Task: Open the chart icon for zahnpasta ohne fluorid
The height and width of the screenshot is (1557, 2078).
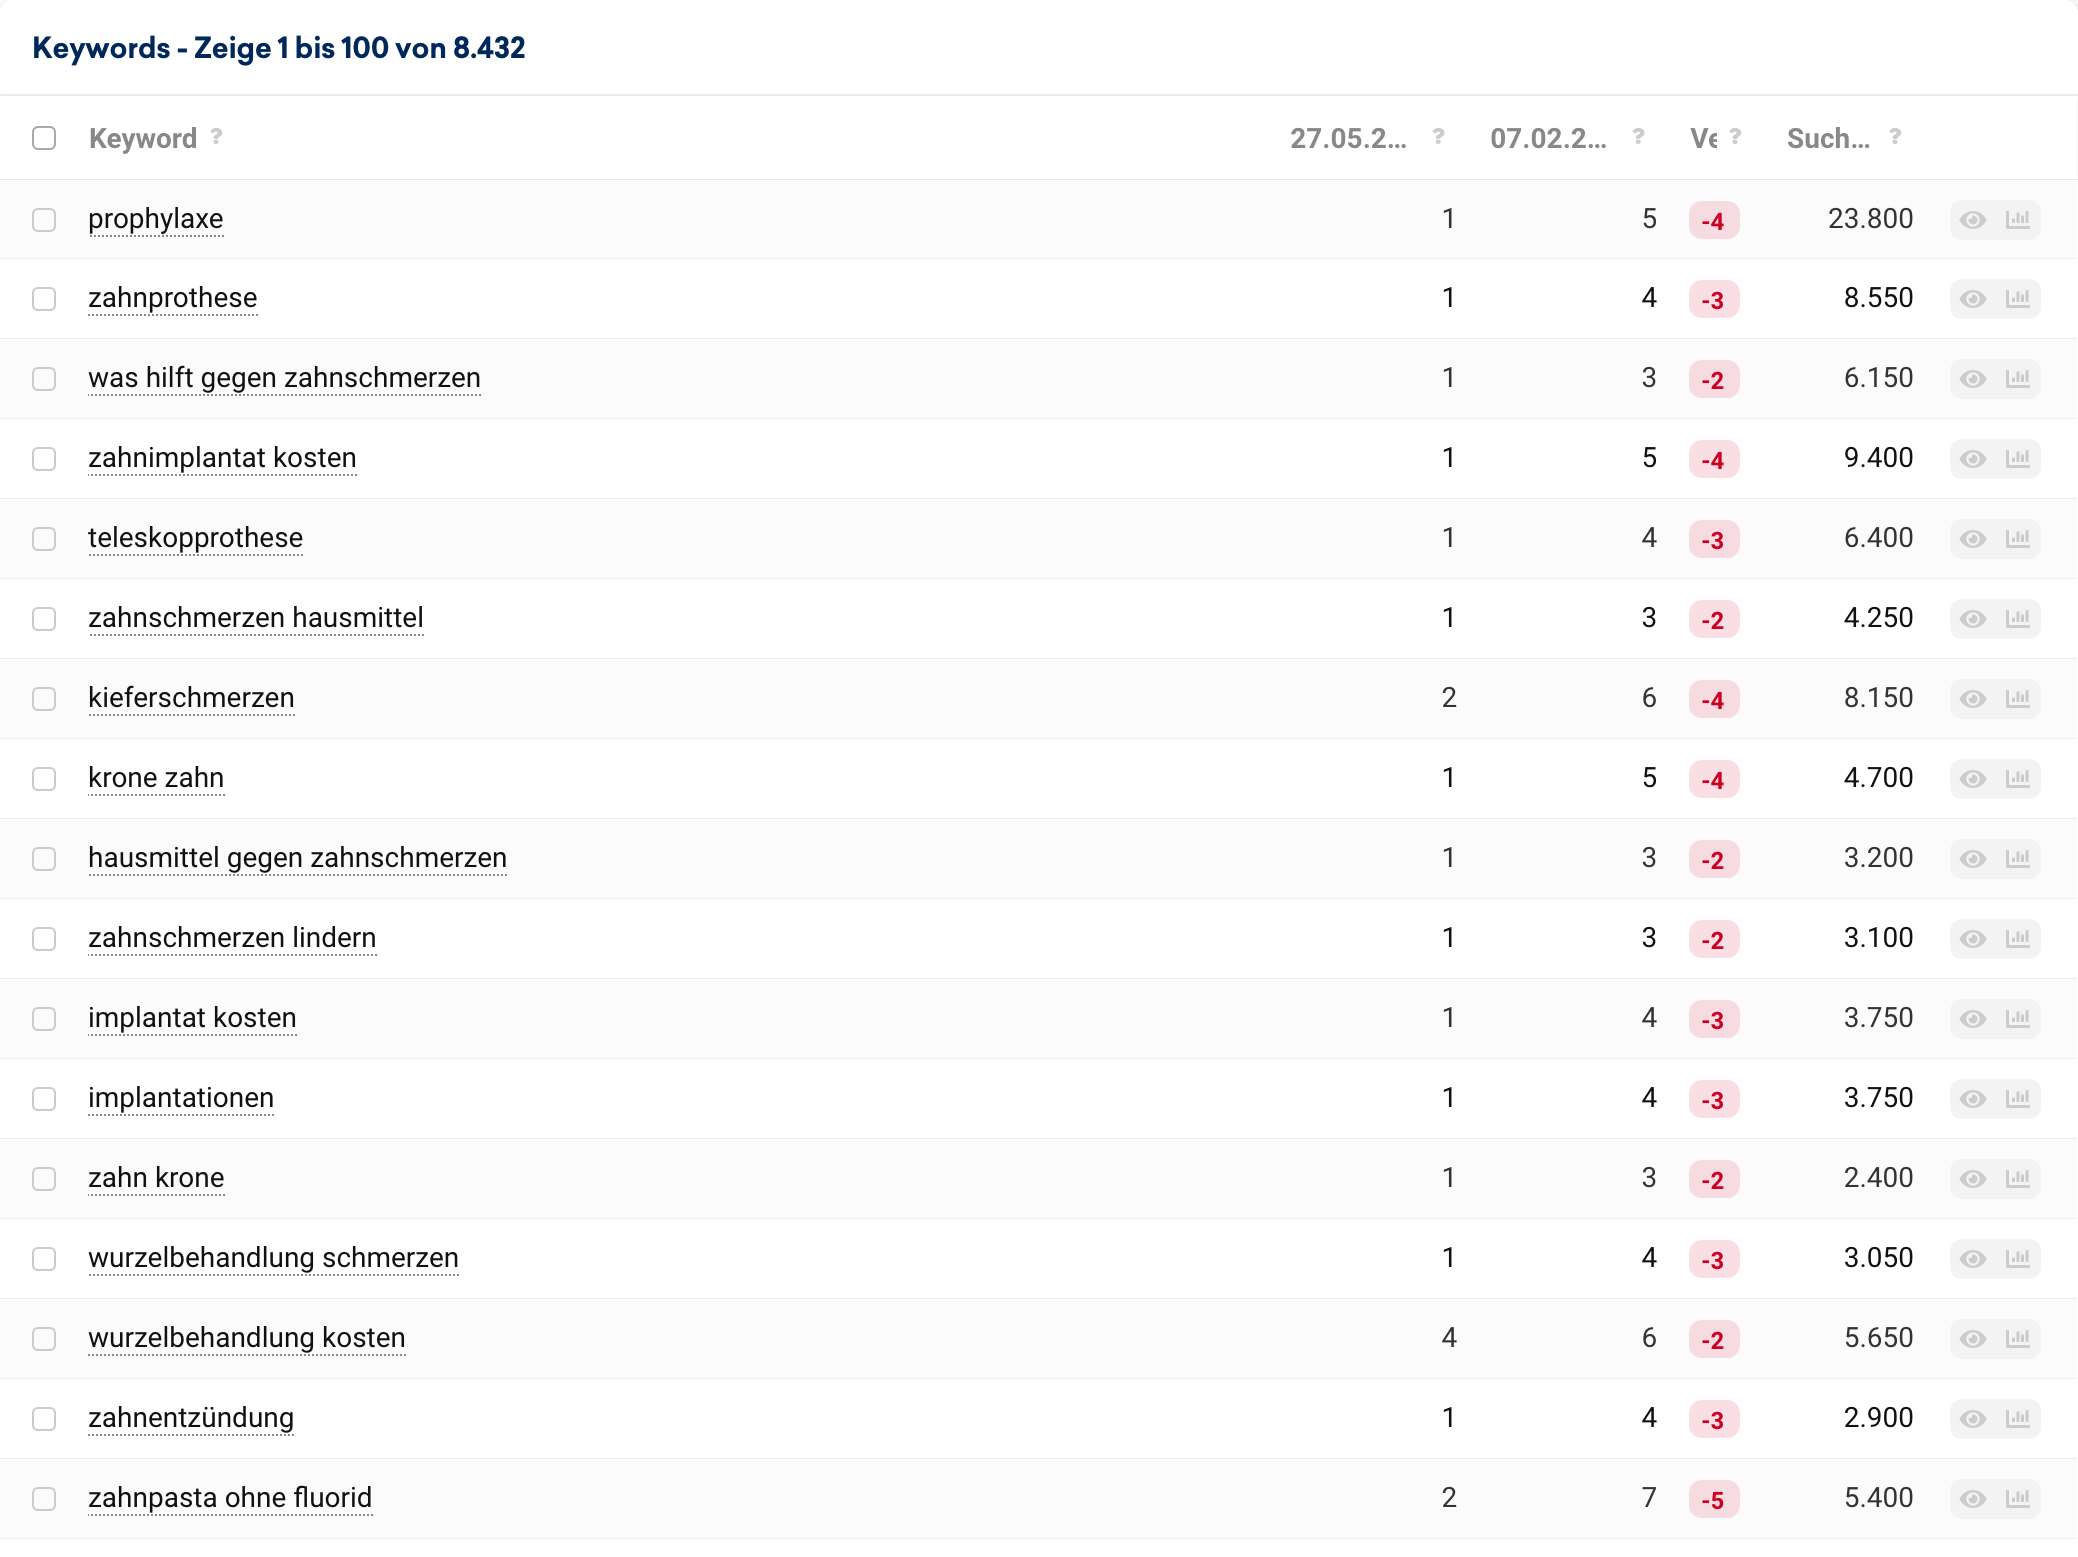Action: point(2017,1499)
